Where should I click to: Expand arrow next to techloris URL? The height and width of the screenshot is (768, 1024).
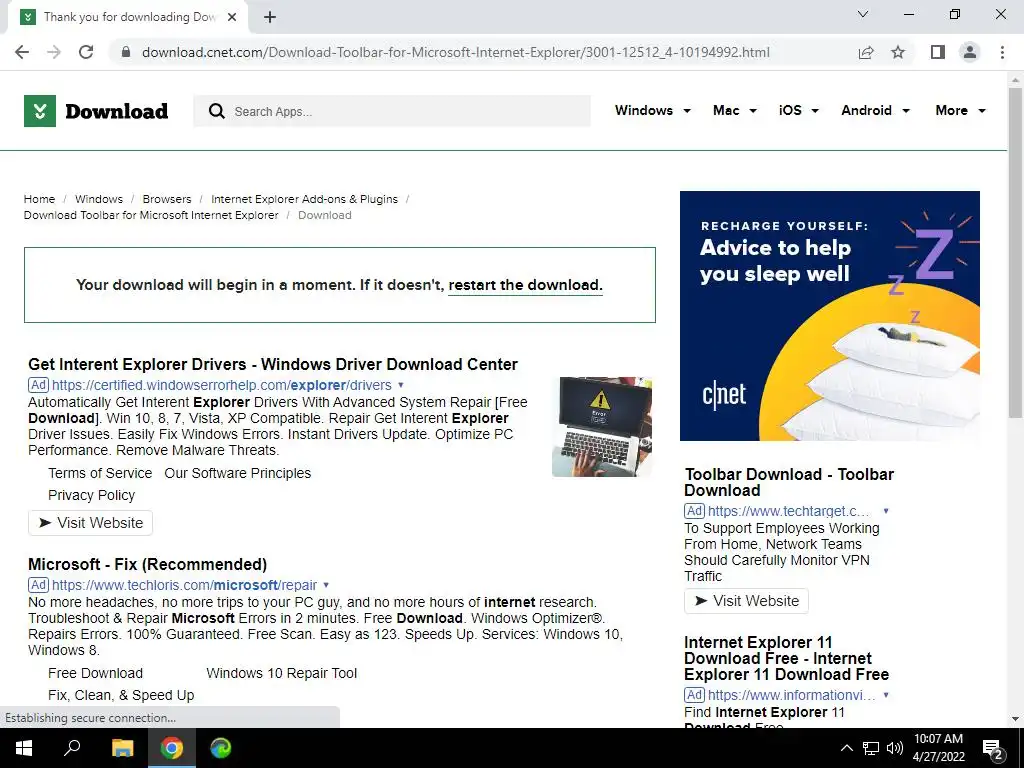(x=326, y=585)
